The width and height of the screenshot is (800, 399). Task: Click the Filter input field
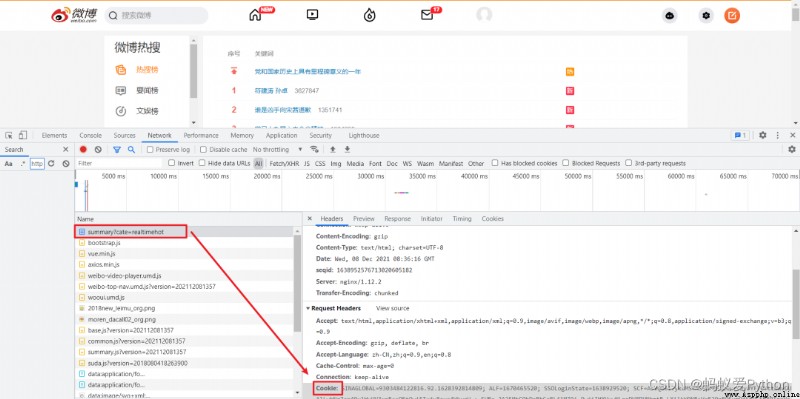point(119,163)
